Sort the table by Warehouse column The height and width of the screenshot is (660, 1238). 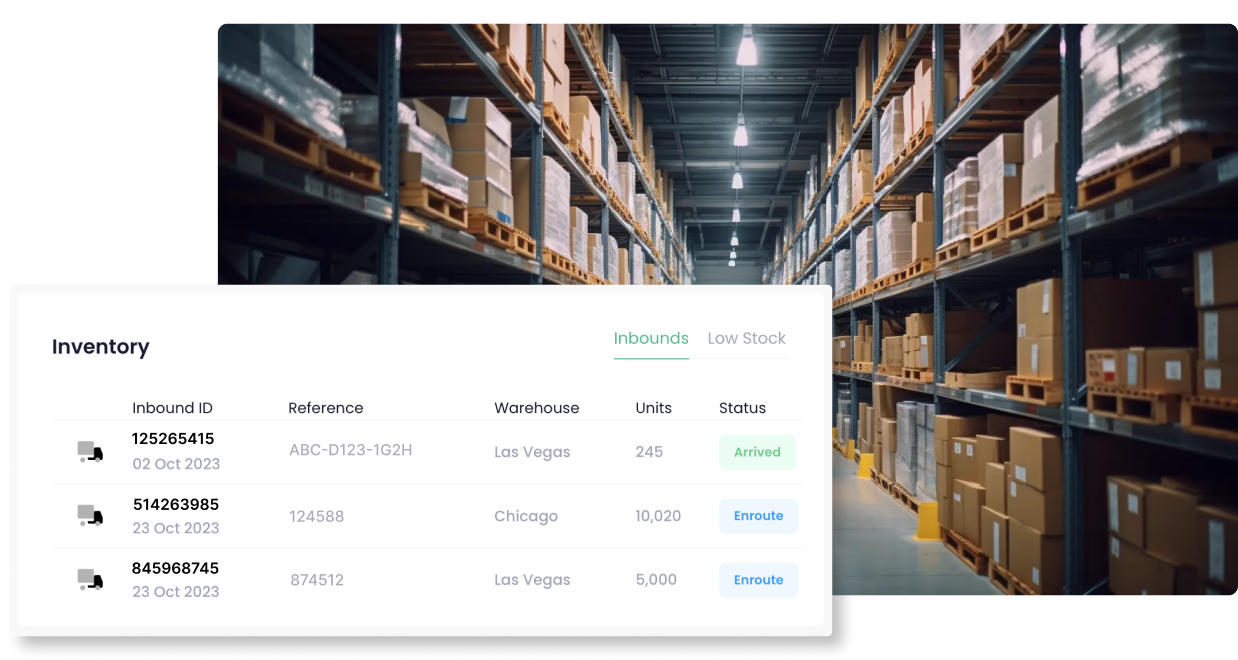pyautogui.click(x=536, y=407)
